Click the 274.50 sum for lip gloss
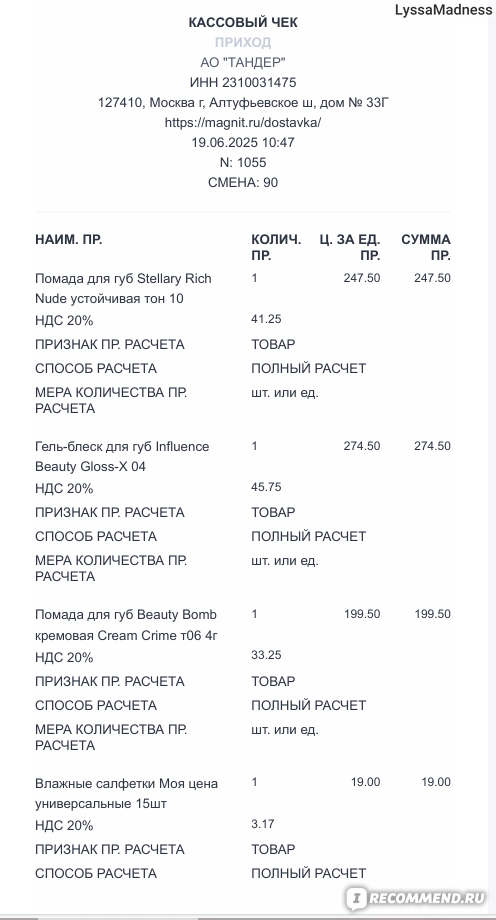This screenshot has width=496, height=920. [x=432, y=446]
